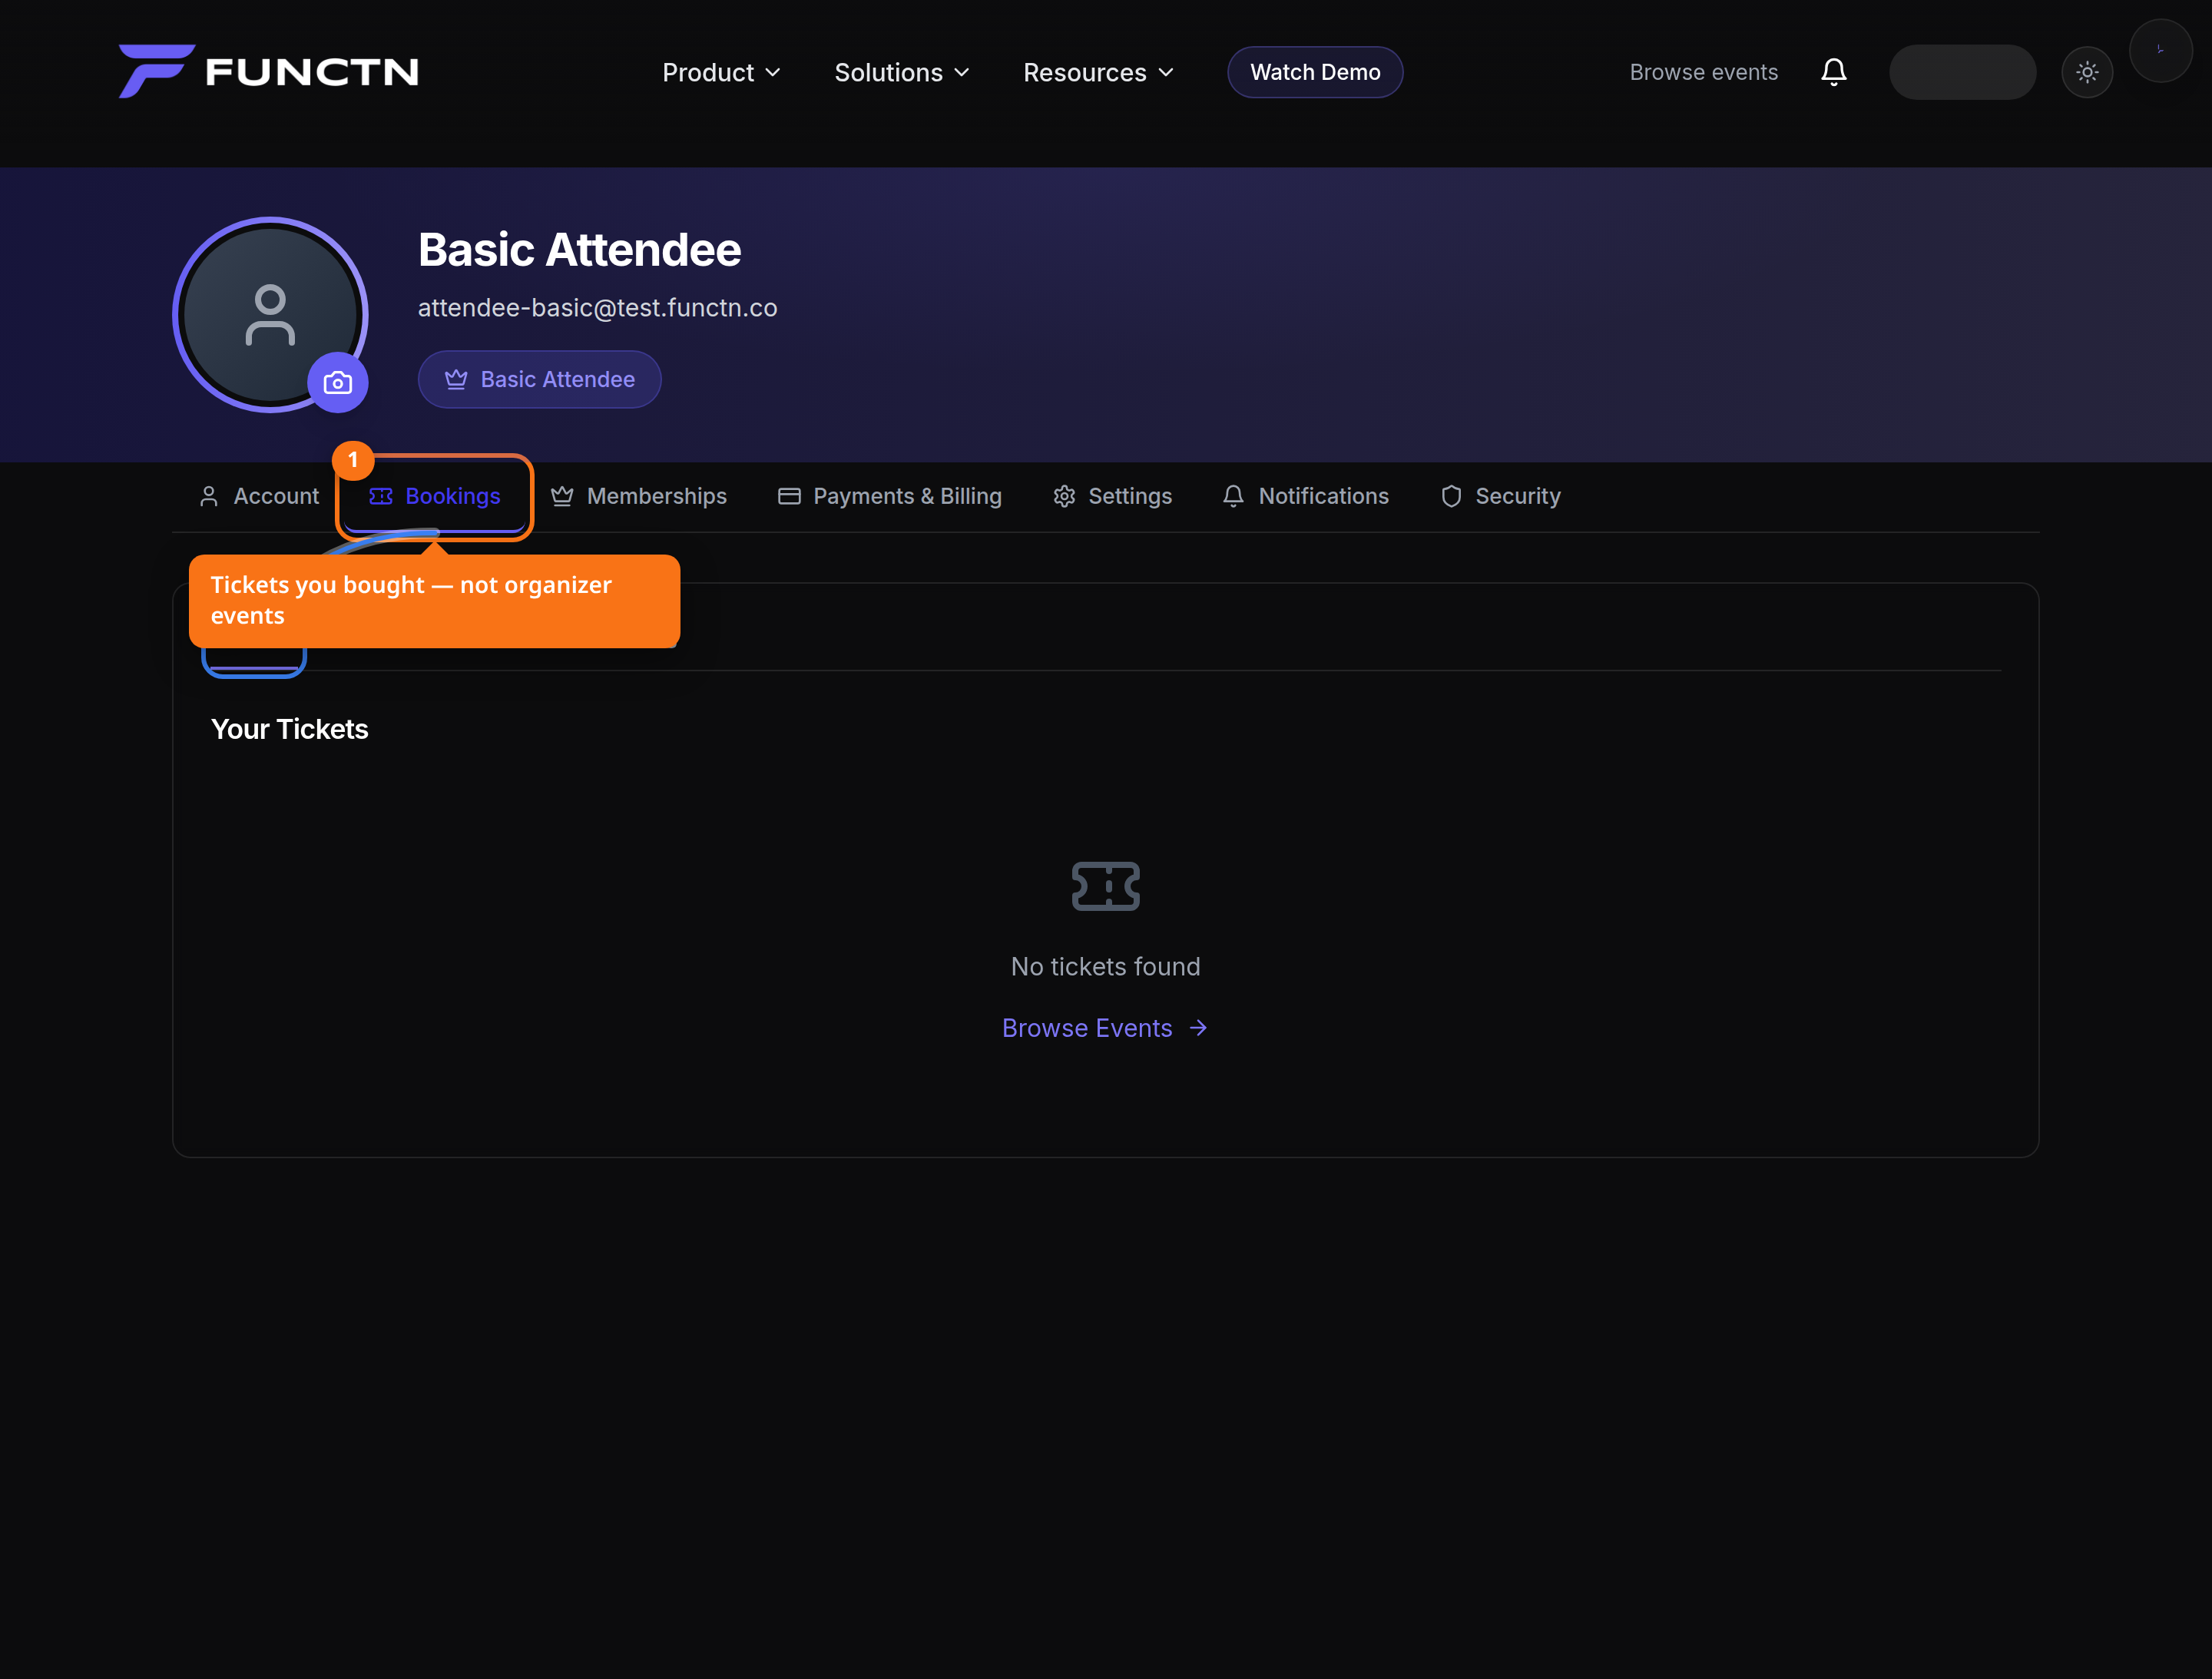The image size is (2212, 1679).
Task: Click the Browse Events link with arrow
Action: click(1105, 1028)
